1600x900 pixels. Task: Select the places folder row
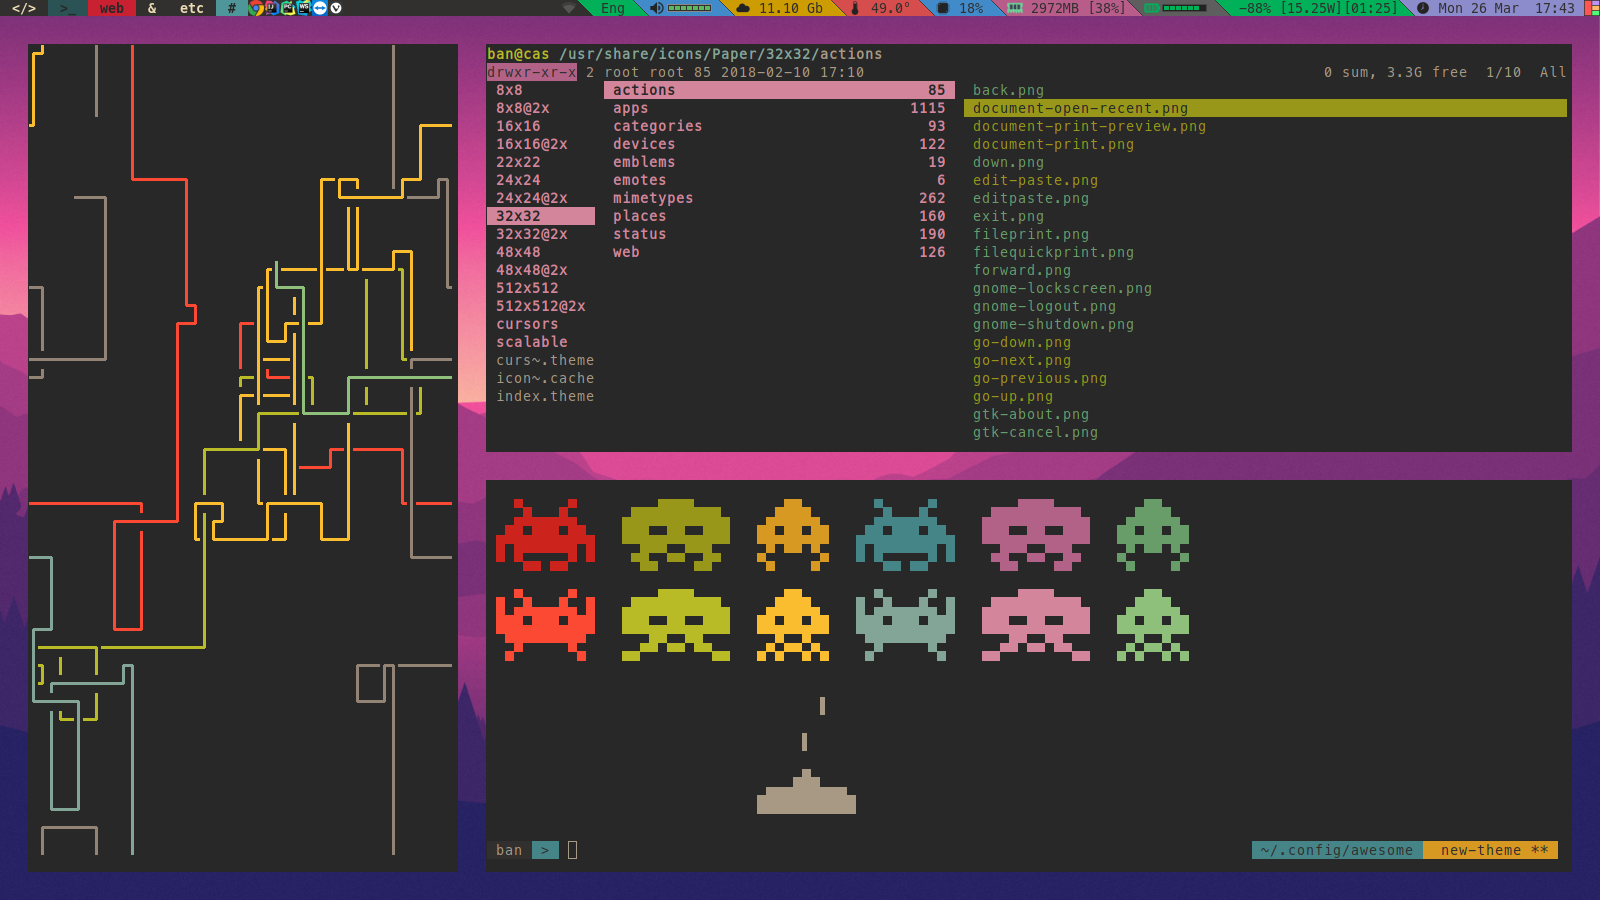click(x=779, y=216)
